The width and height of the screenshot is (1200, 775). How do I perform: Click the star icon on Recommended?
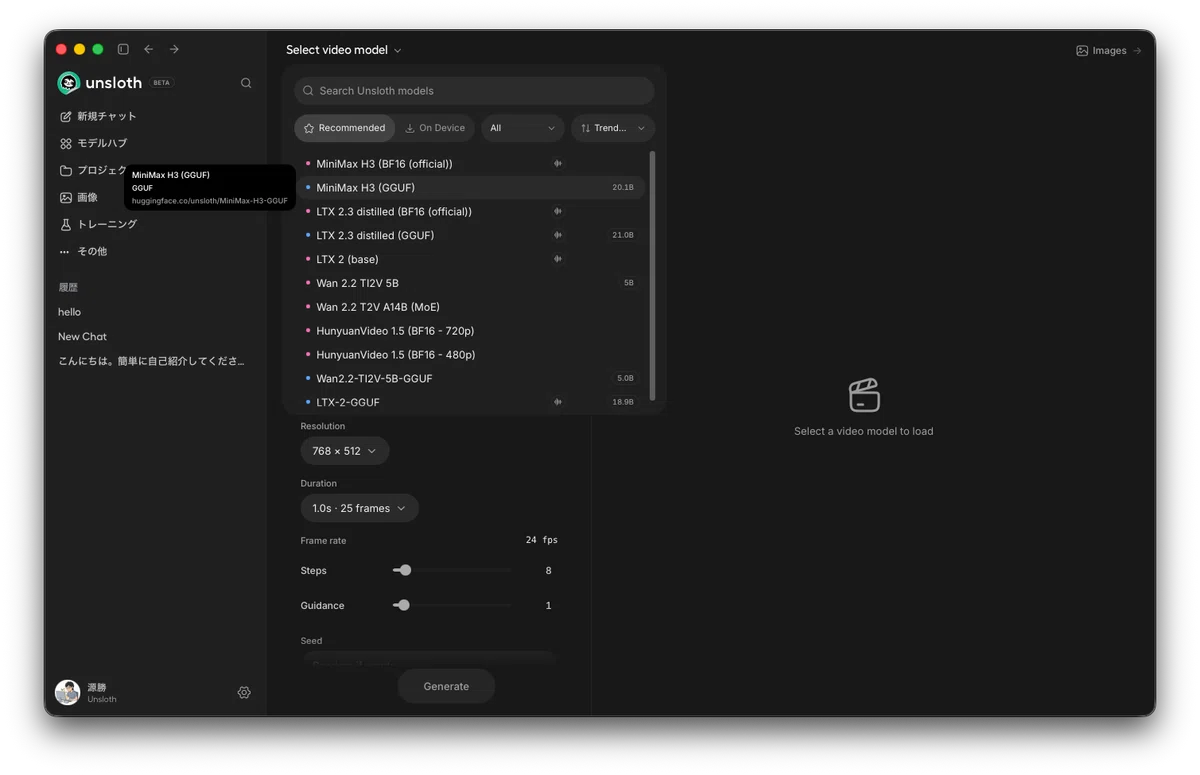tap(309, 128)
